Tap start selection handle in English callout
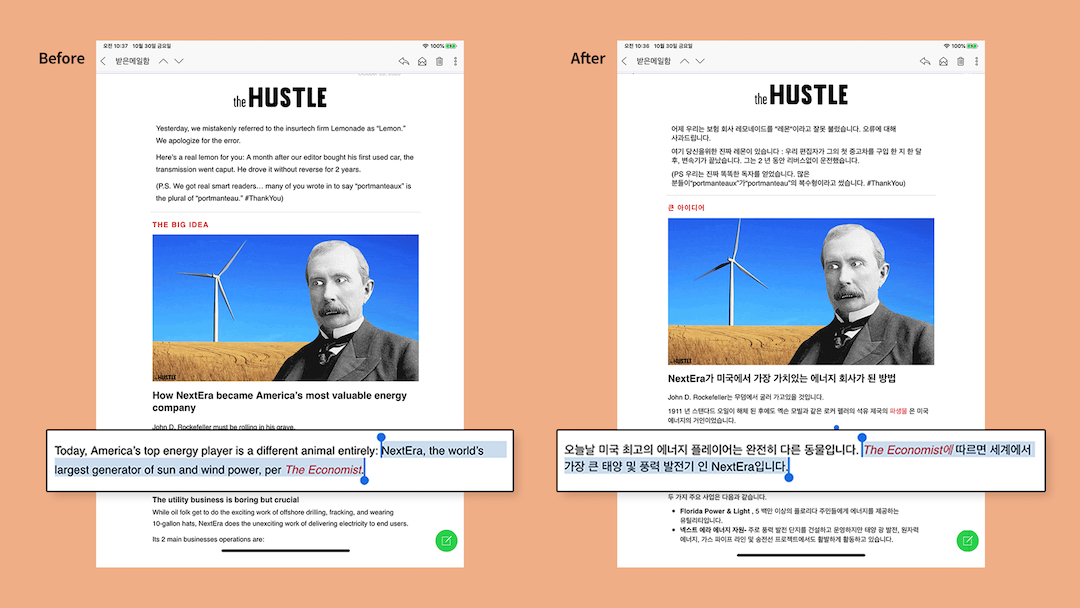Image resolution: width=1080 pixels, height=608 pixels. click(x=381, y=438)
